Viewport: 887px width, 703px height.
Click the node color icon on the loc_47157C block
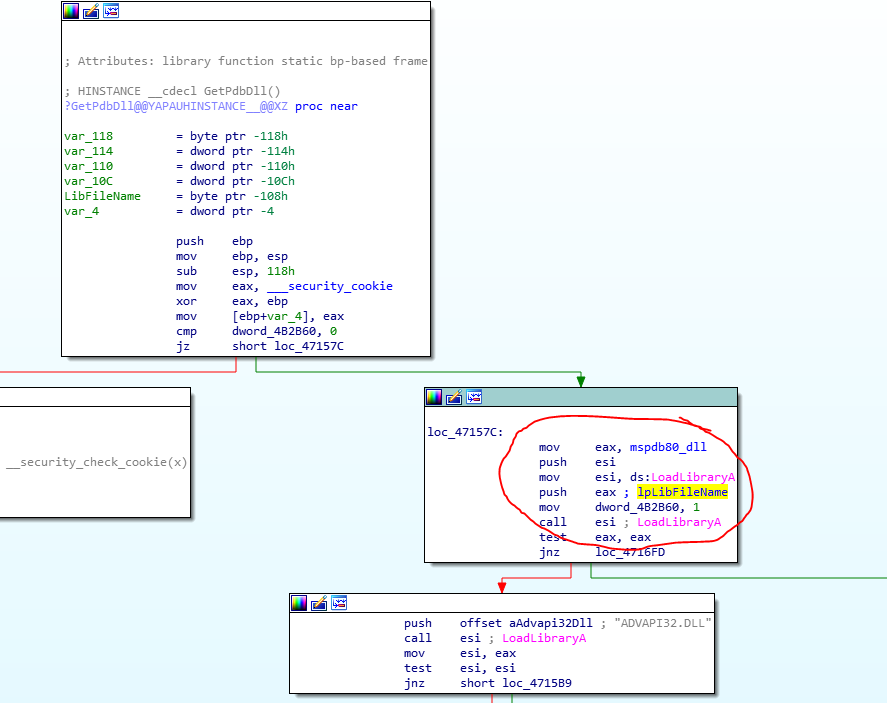[x=434, y=396]
